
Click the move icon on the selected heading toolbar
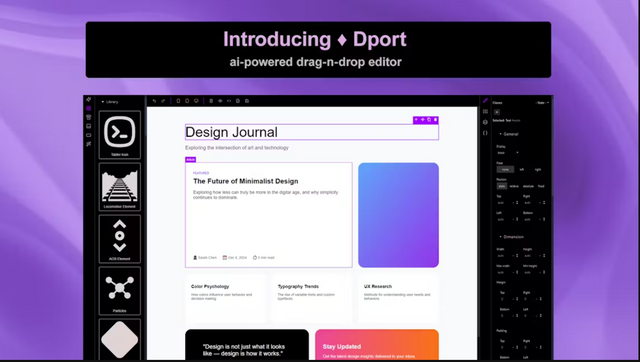(422, 120)
